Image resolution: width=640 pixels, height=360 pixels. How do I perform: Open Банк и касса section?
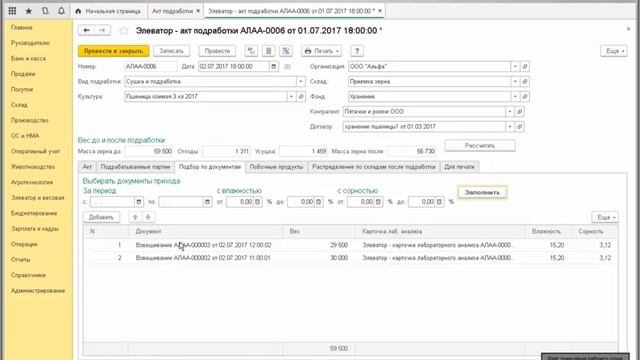click(28, 58)
